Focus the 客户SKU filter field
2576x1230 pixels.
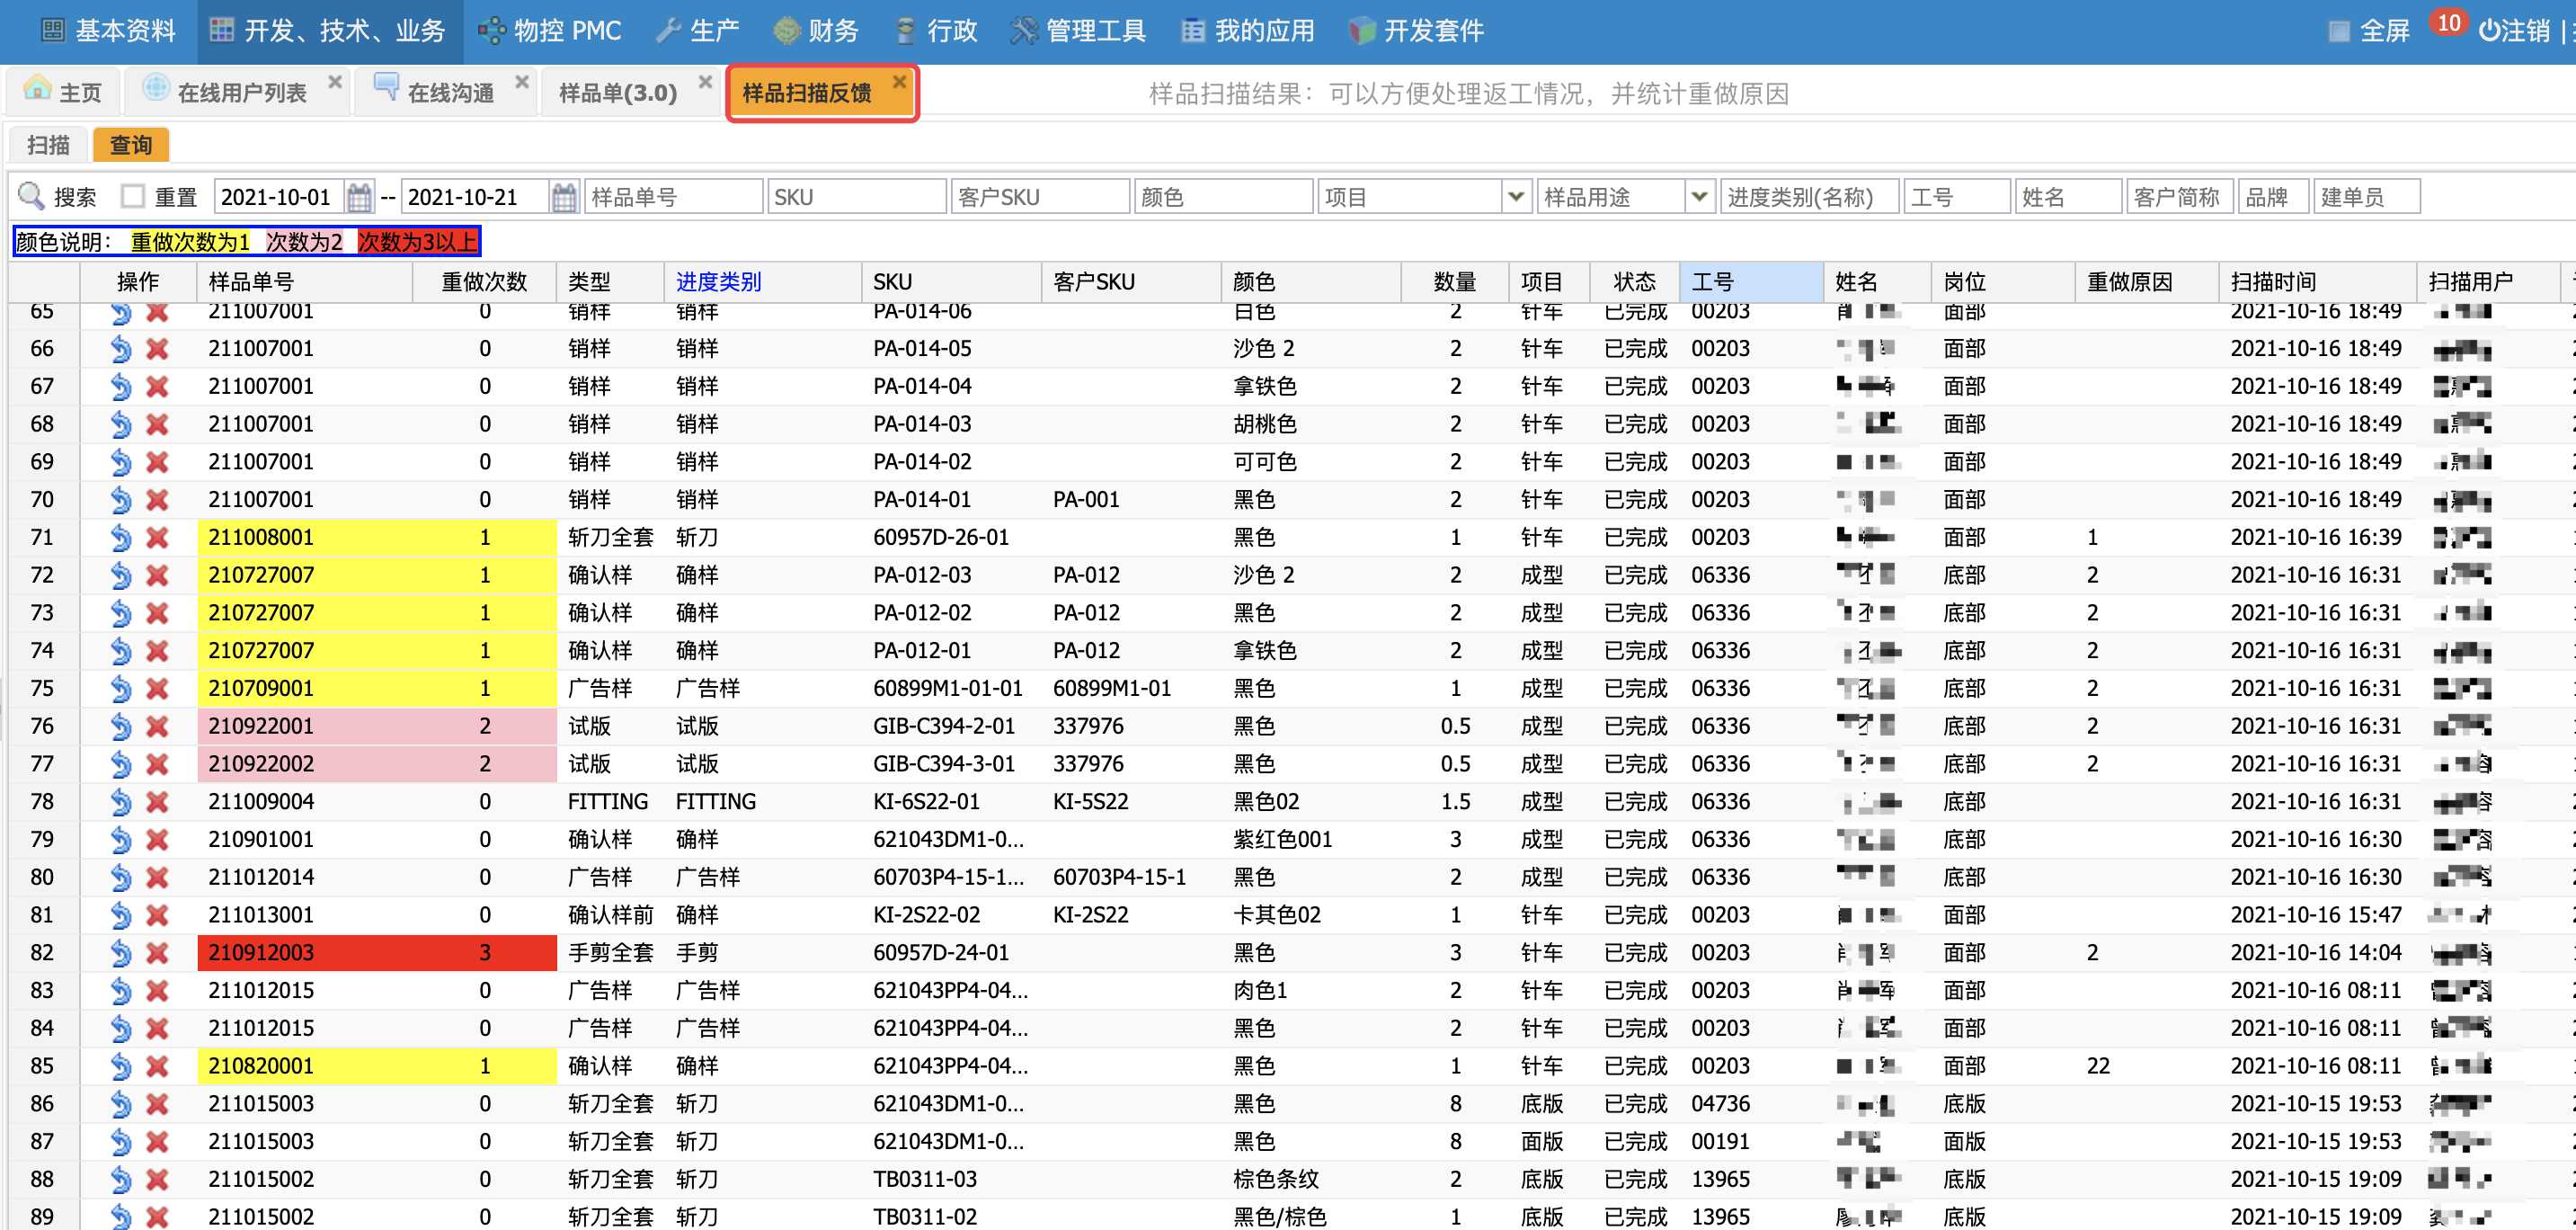[1040, 197]
